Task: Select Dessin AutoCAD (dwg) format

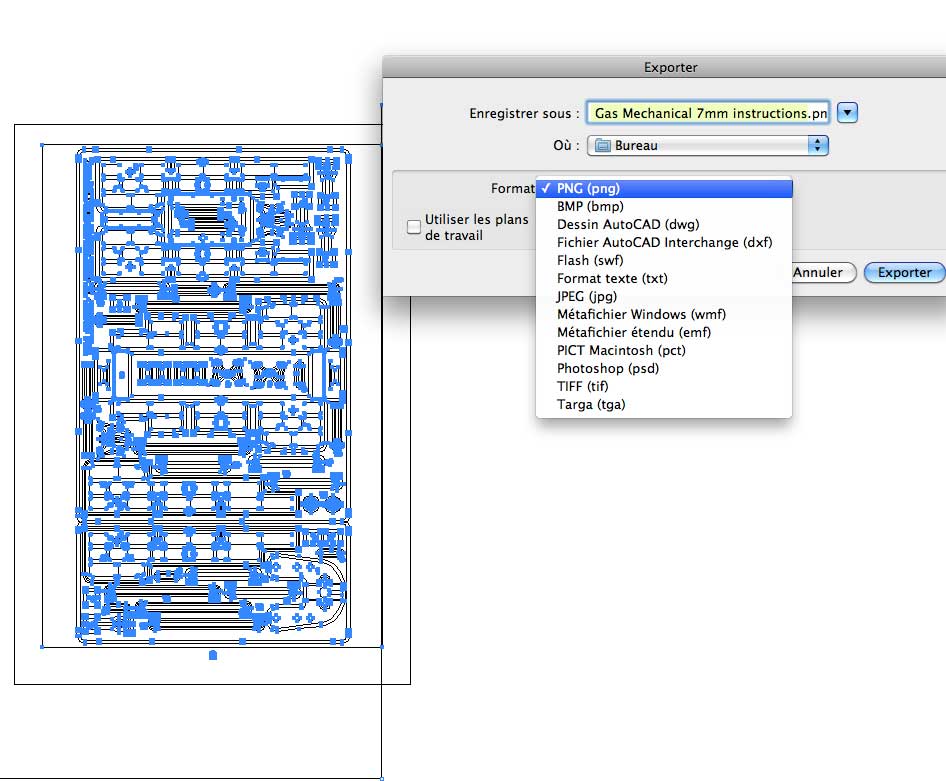Action: (664, 224)
